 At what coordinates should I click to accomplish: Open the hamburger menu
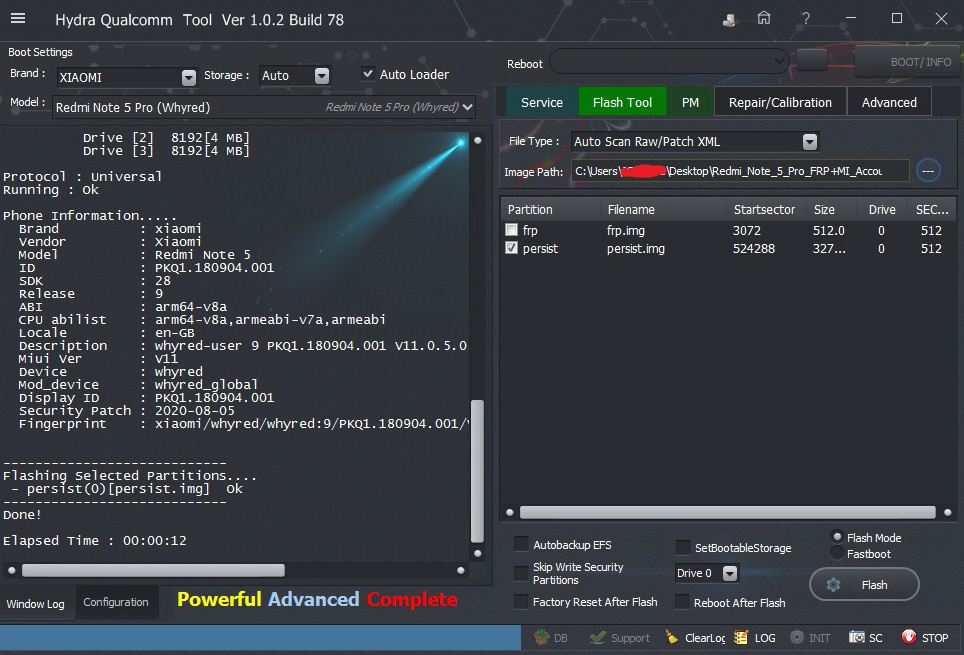(x=17, y=19)
